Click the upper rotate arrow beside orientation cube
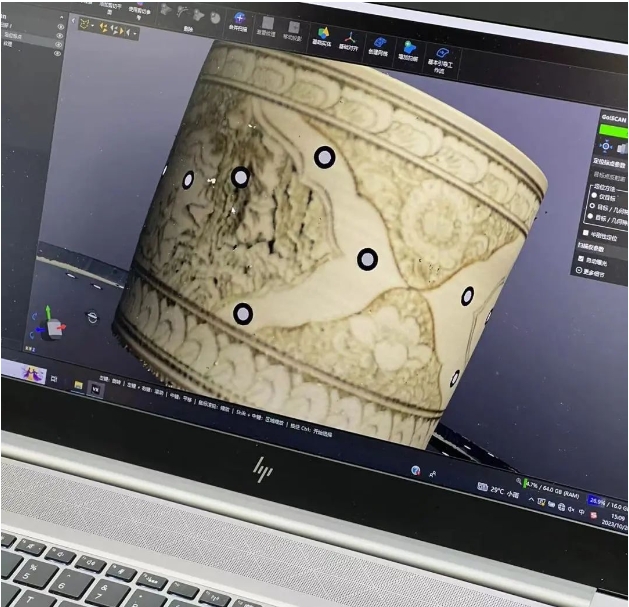The image size is (629, 607). click(34, 317)
